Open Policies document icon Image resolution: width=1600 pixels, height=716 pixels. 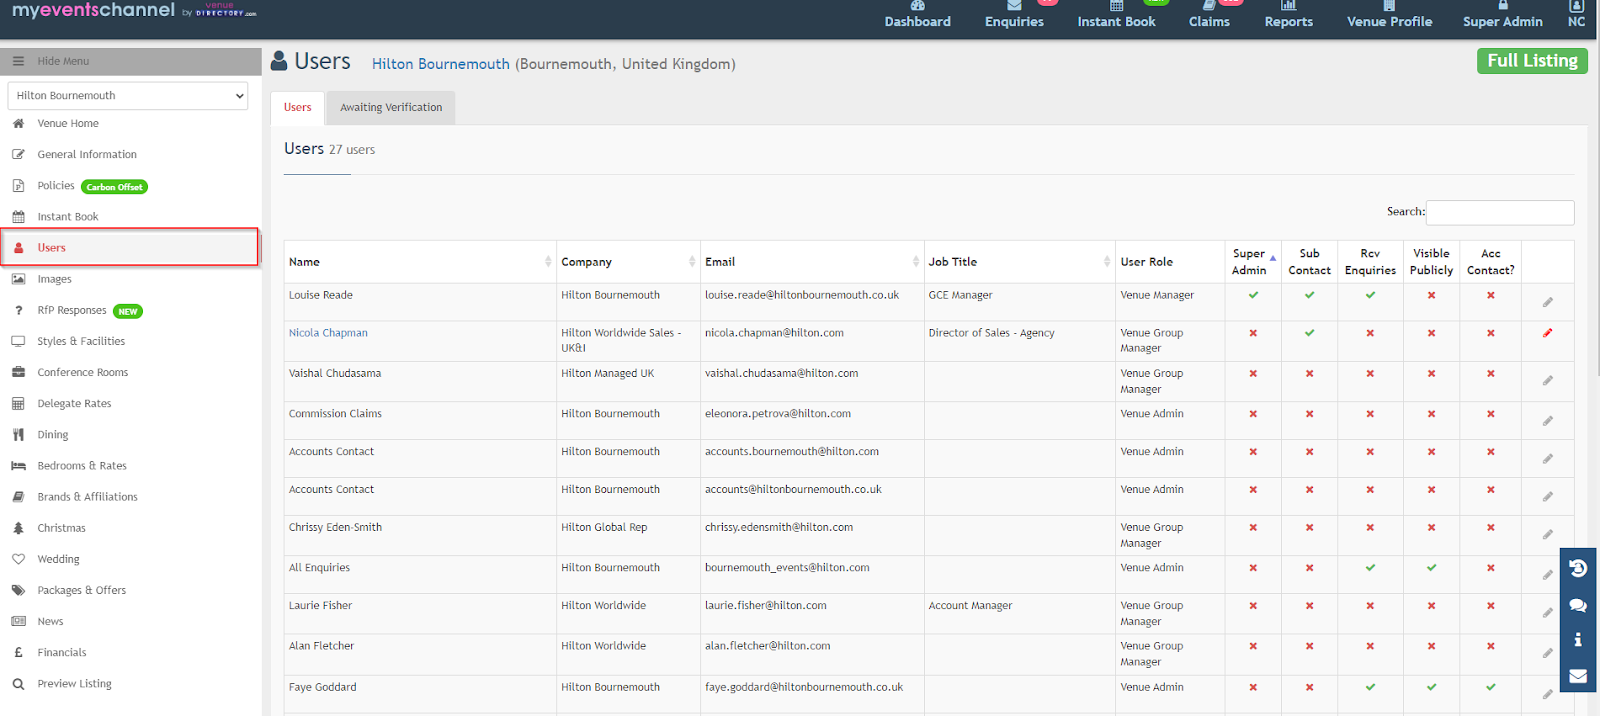(18, 185)
